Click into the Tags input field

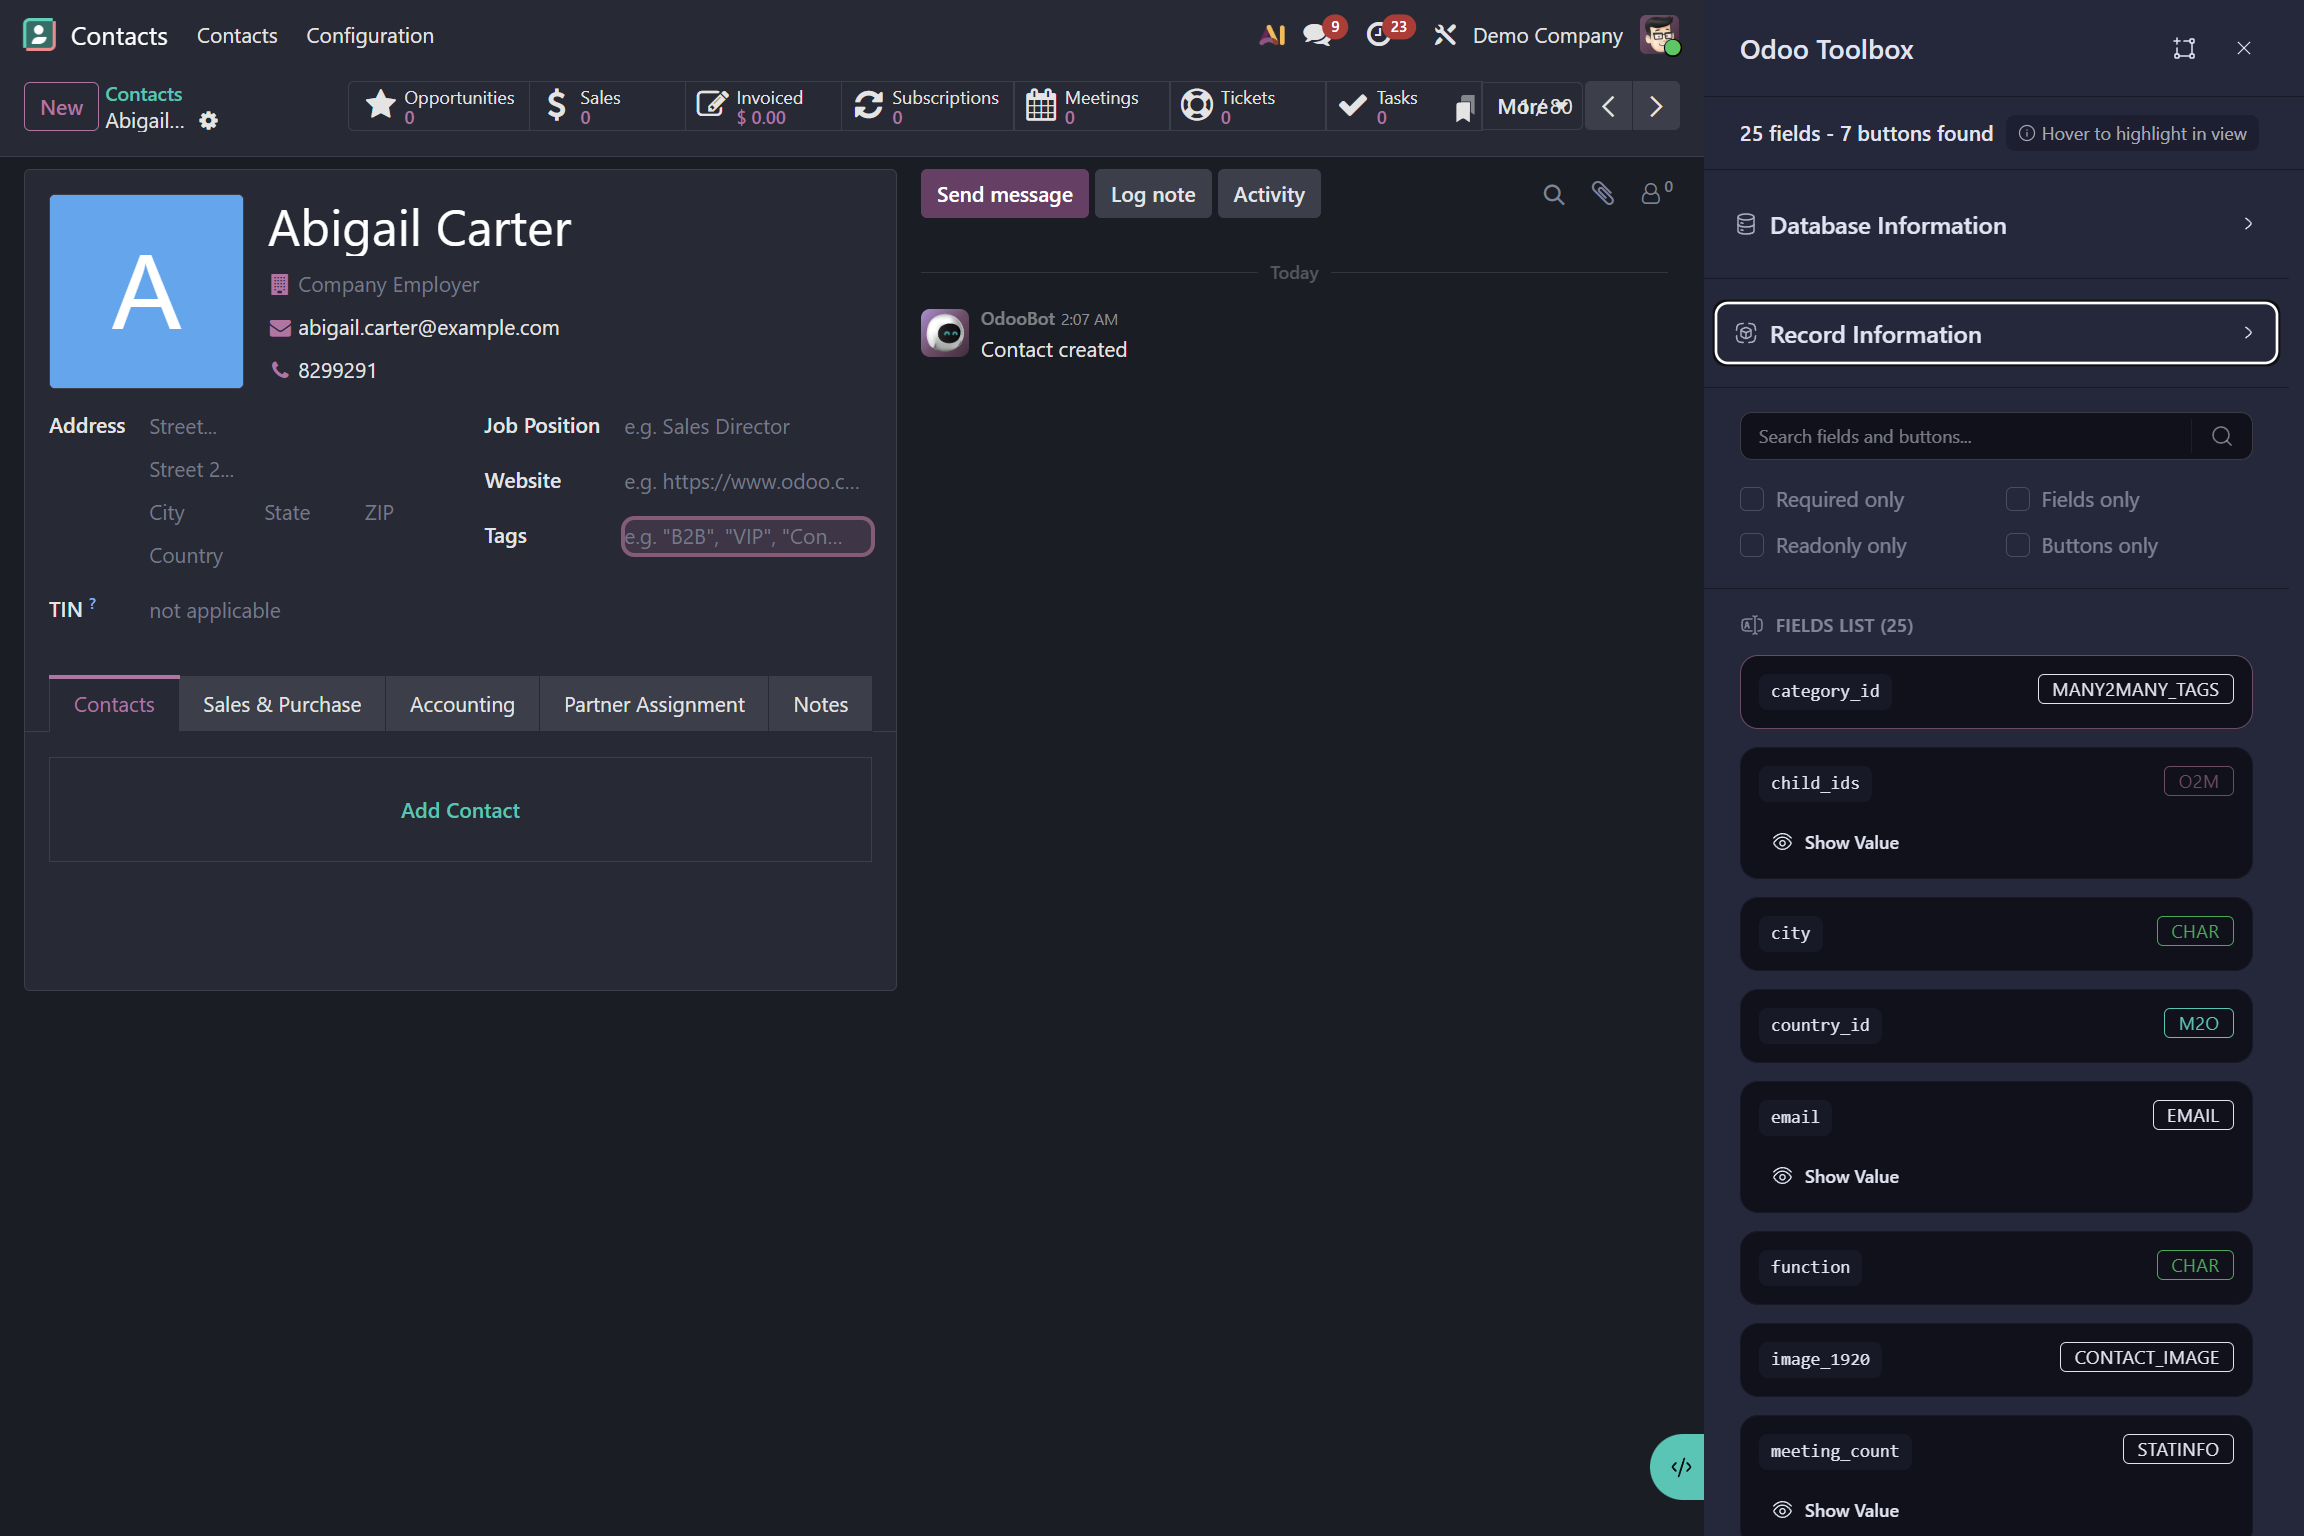(x=747, y=536)
